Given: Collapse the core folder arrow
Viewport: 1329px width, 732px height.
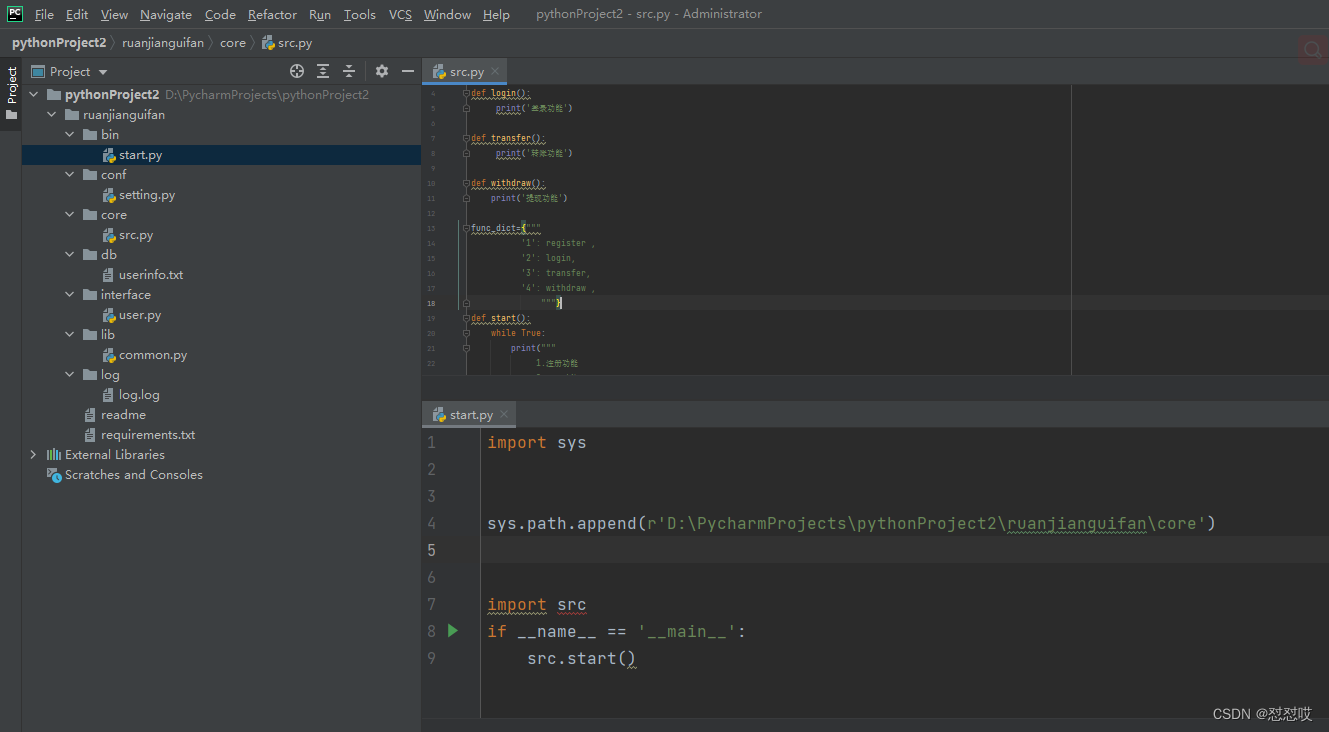Looking at the screenshot, I should click(x=70, y=215).
